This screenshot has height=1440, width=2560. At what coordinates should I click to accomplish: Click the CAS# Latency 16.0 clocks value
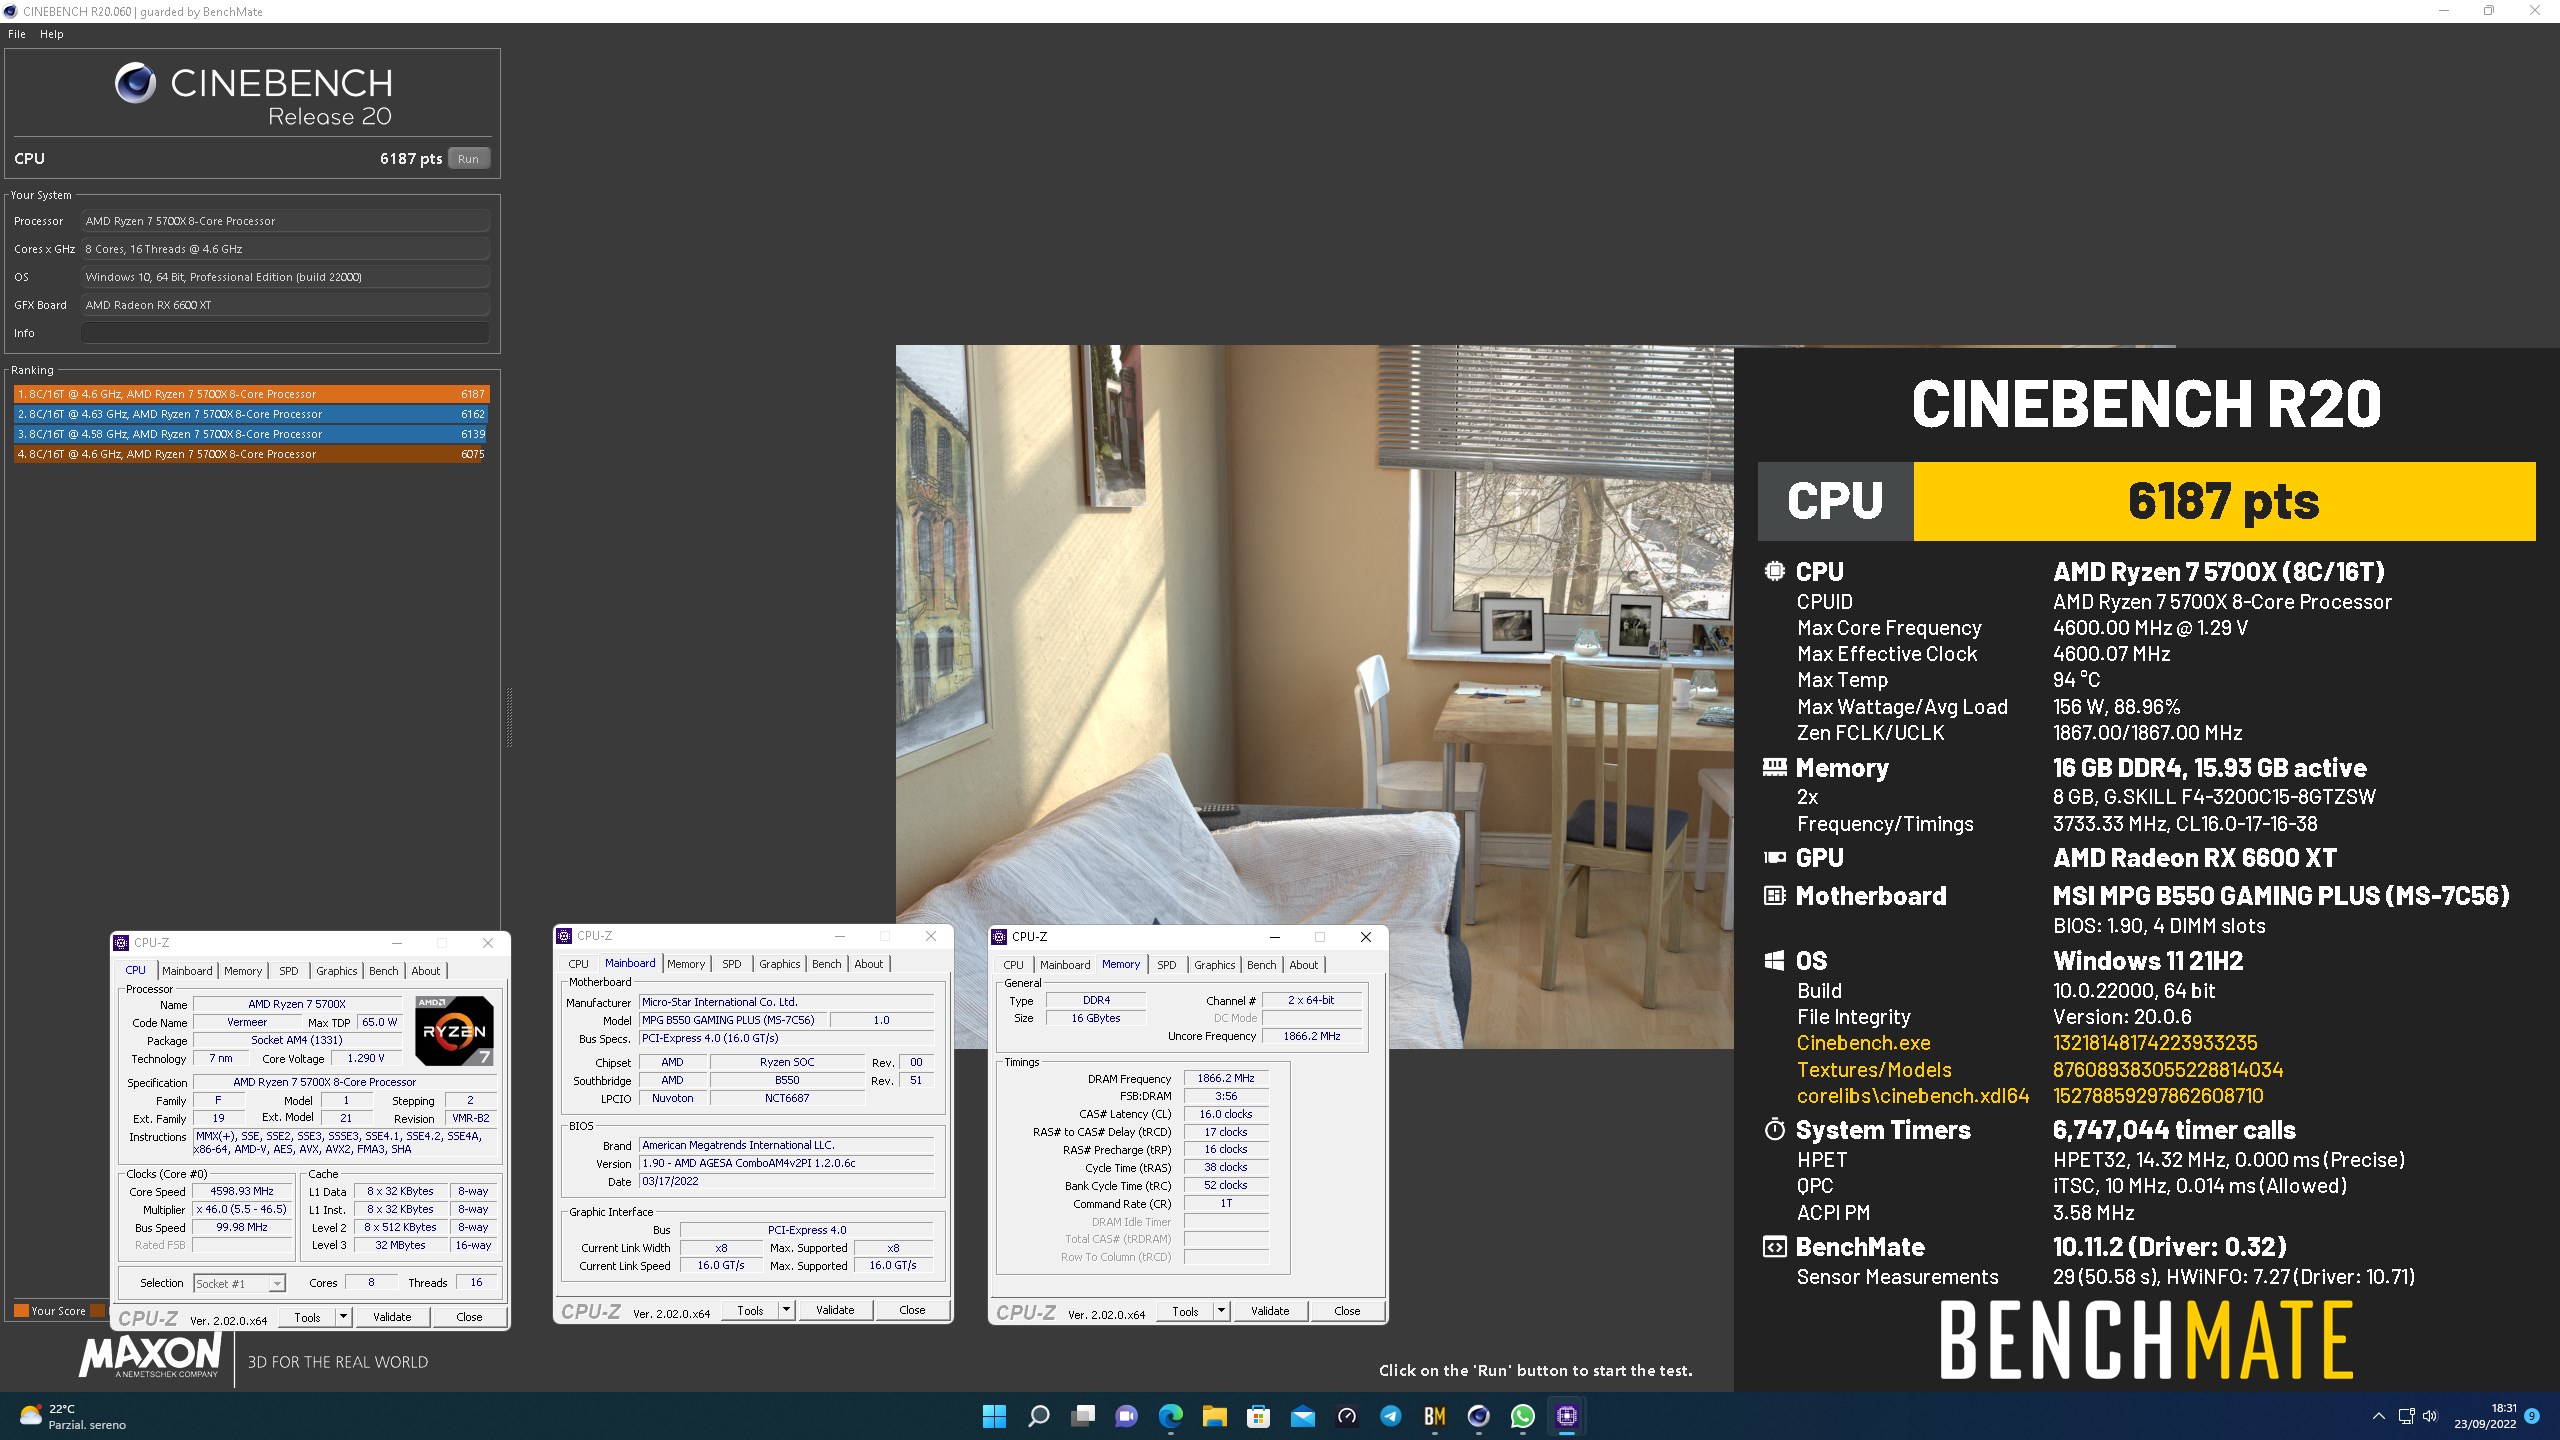pyautogui.click(x=1226, y=1114)
